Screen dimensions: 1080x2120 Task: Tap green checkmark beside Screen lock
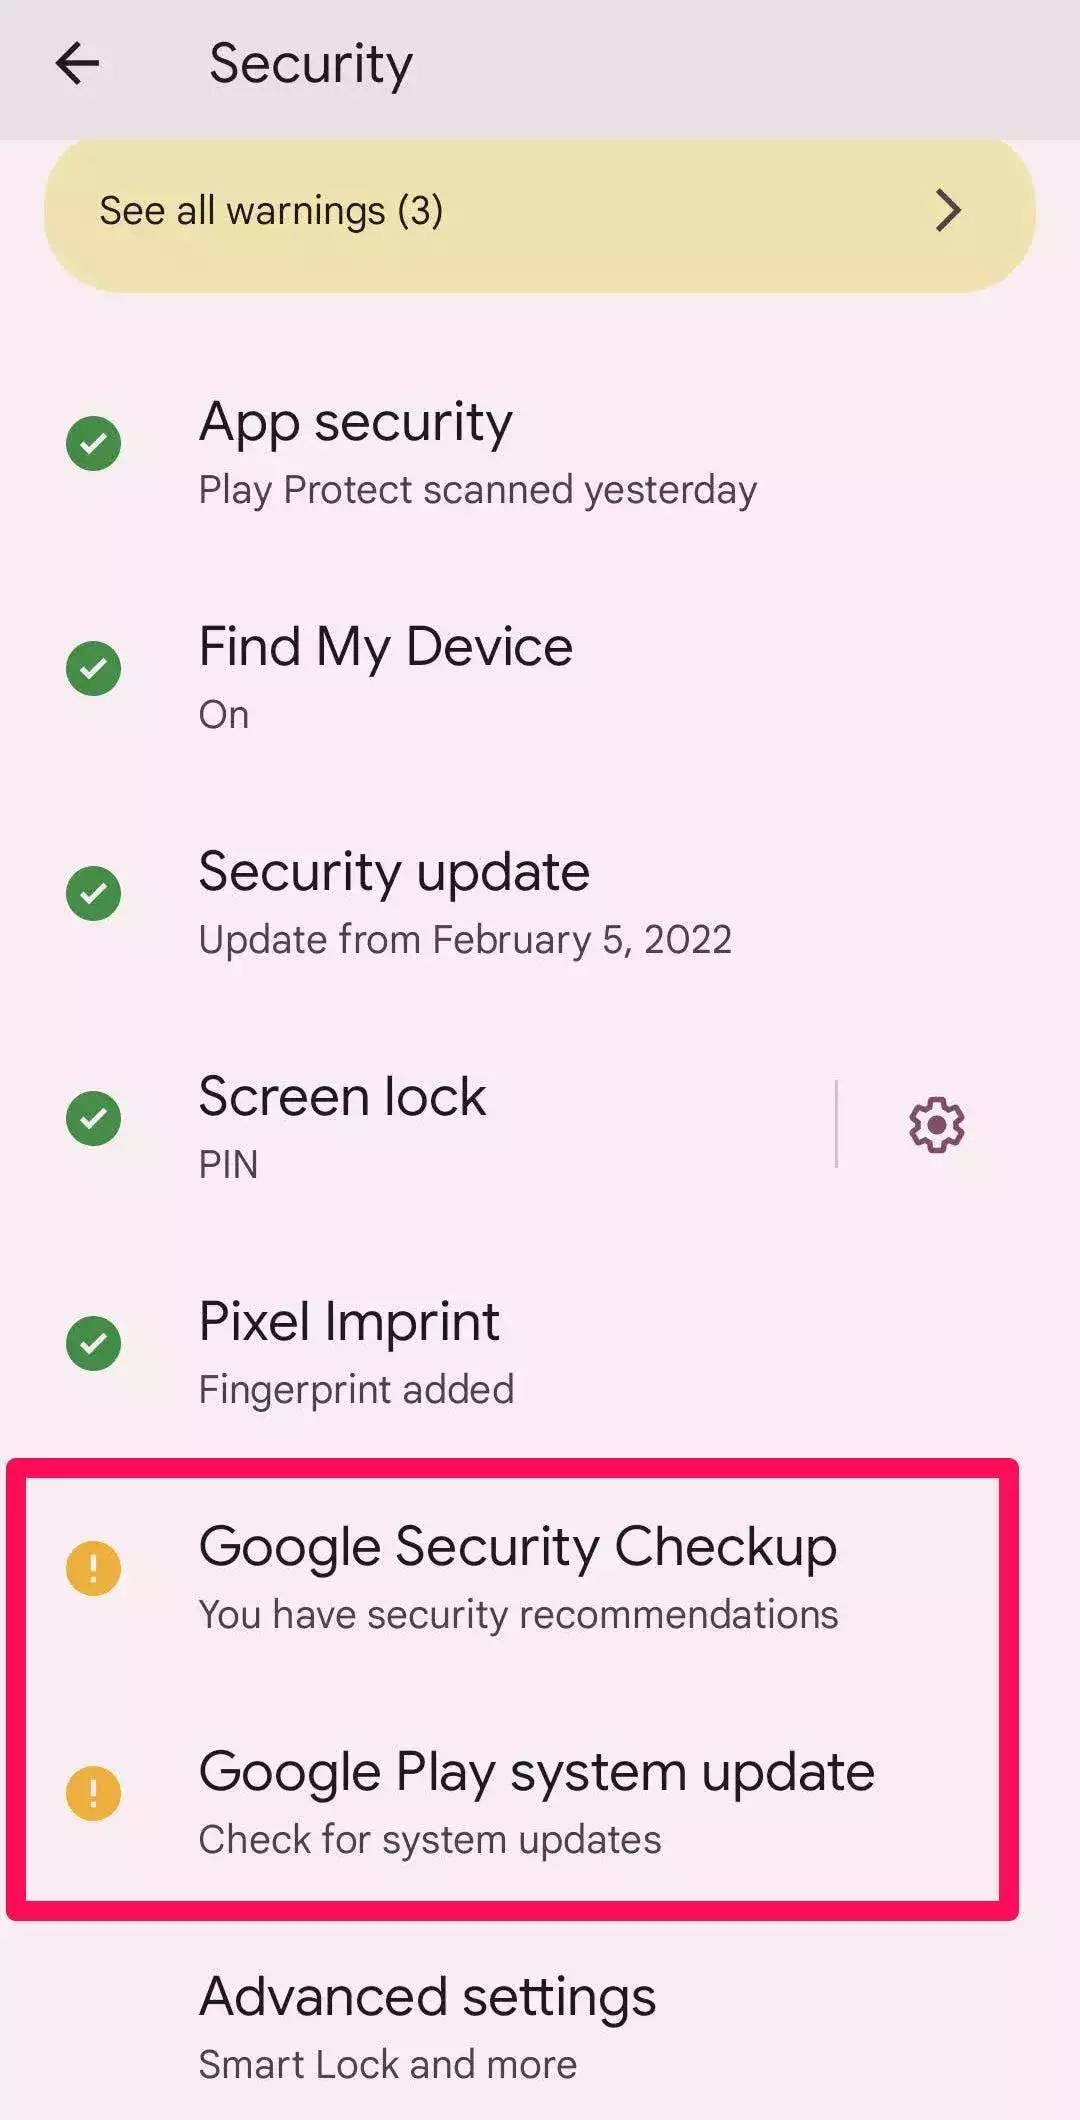93,1118
